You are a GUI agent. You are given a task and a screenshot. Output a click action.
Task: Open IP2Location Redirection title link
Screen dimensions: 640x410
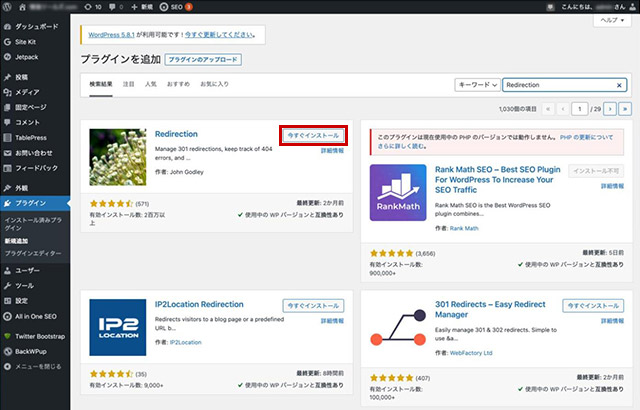coord(199,304)
